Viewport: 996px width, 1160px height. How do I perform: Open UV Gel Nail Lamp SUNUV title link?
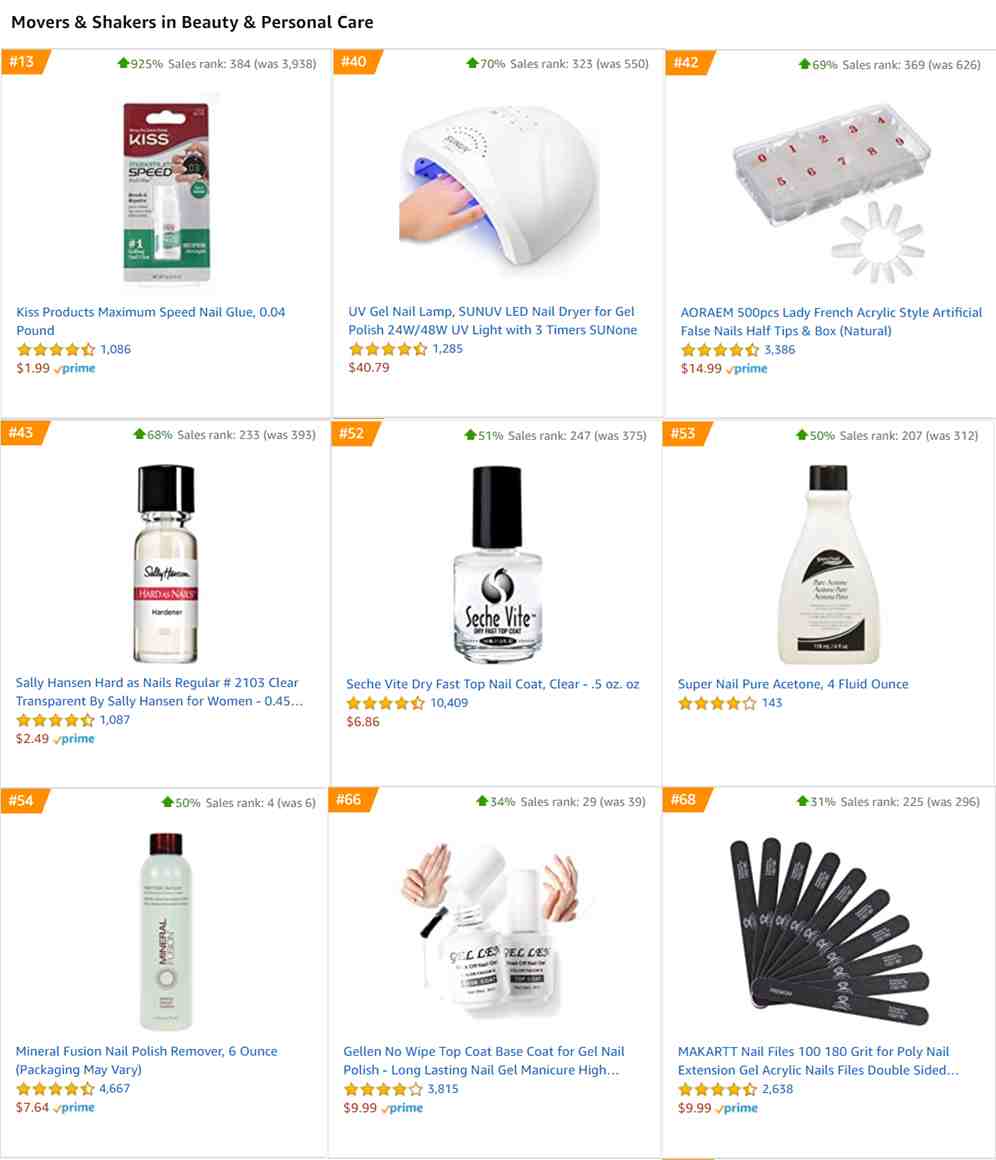pyautogui.click(x=493, y=320)
